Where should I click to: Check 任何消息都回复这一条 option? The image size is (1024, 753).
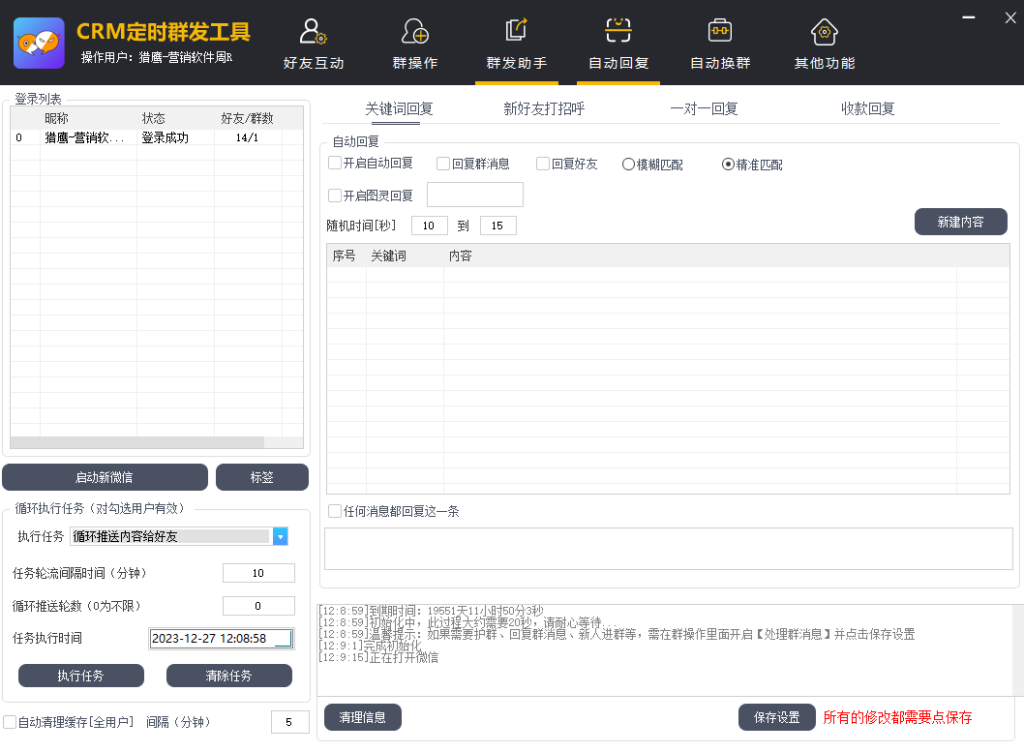coord(335,511)
